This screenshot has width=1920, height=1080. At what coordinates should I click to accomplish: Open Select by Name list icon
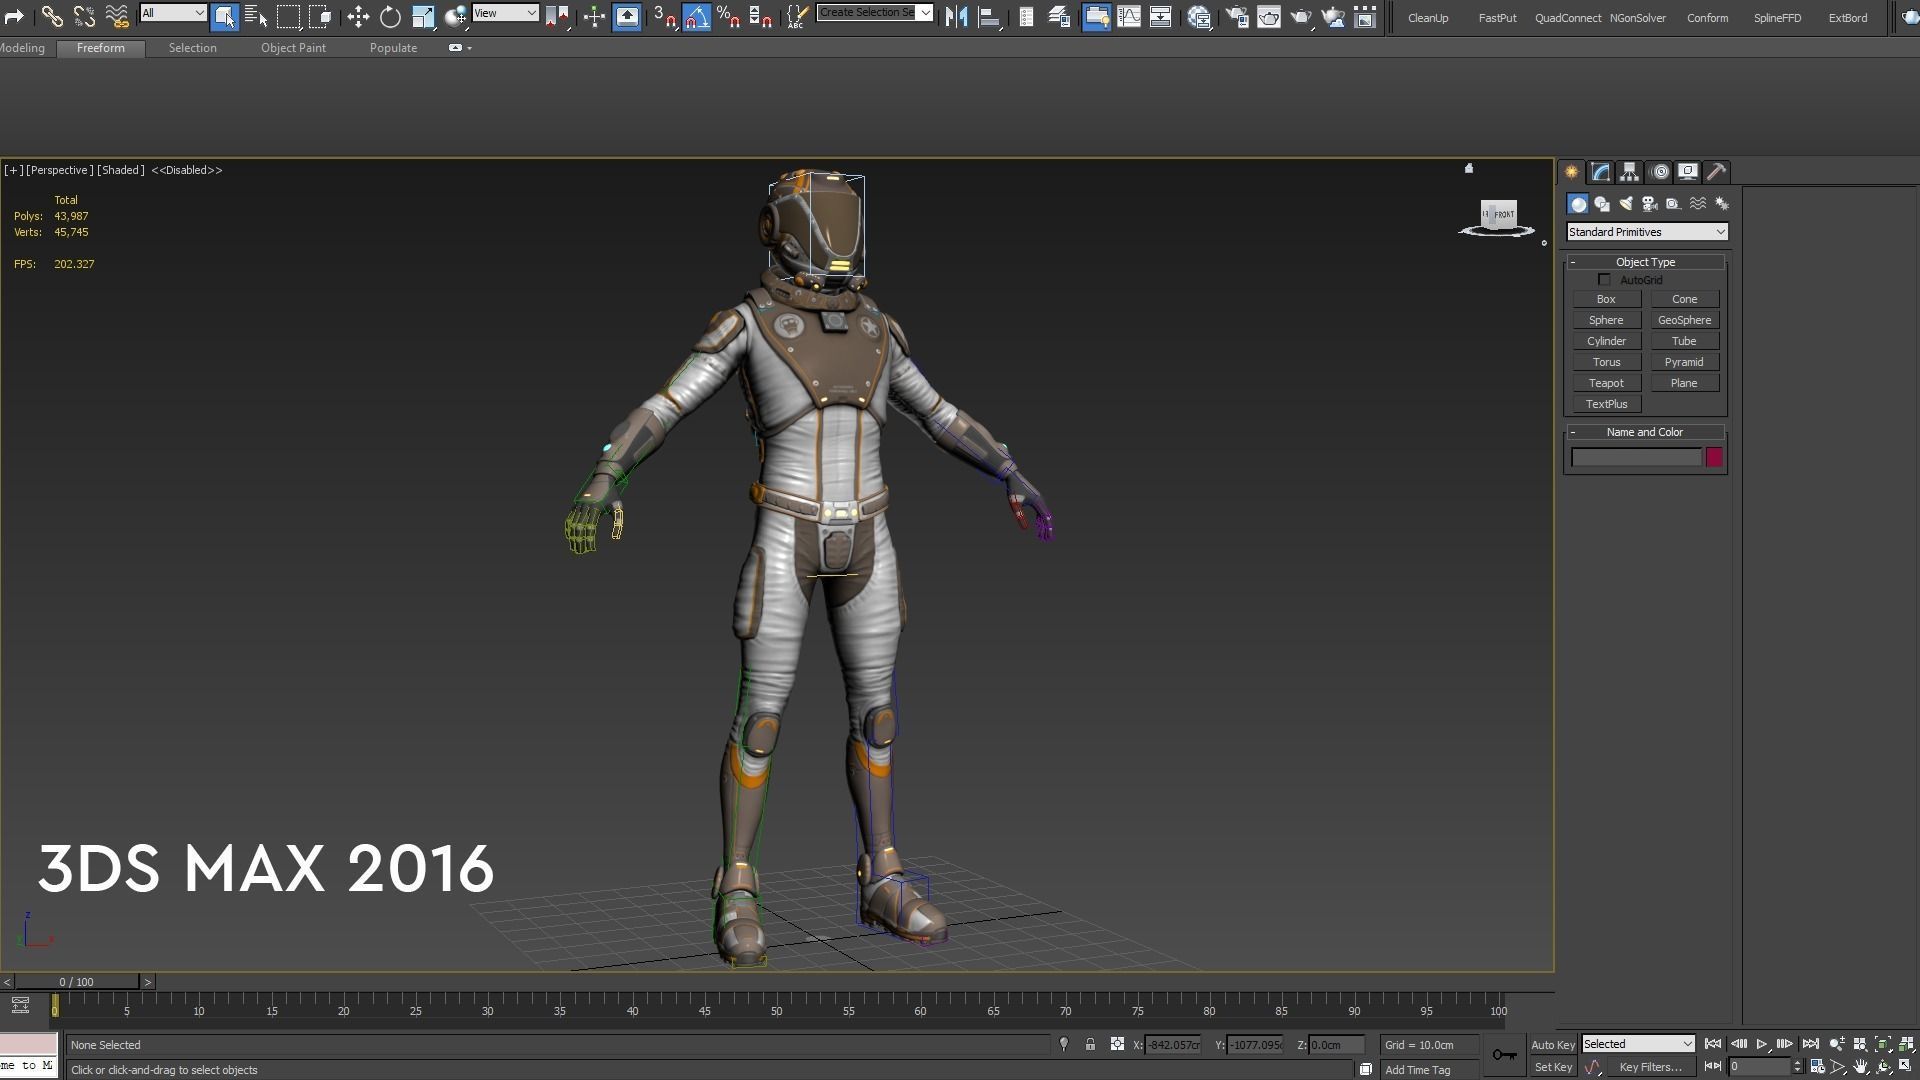[x=256, y=16]
